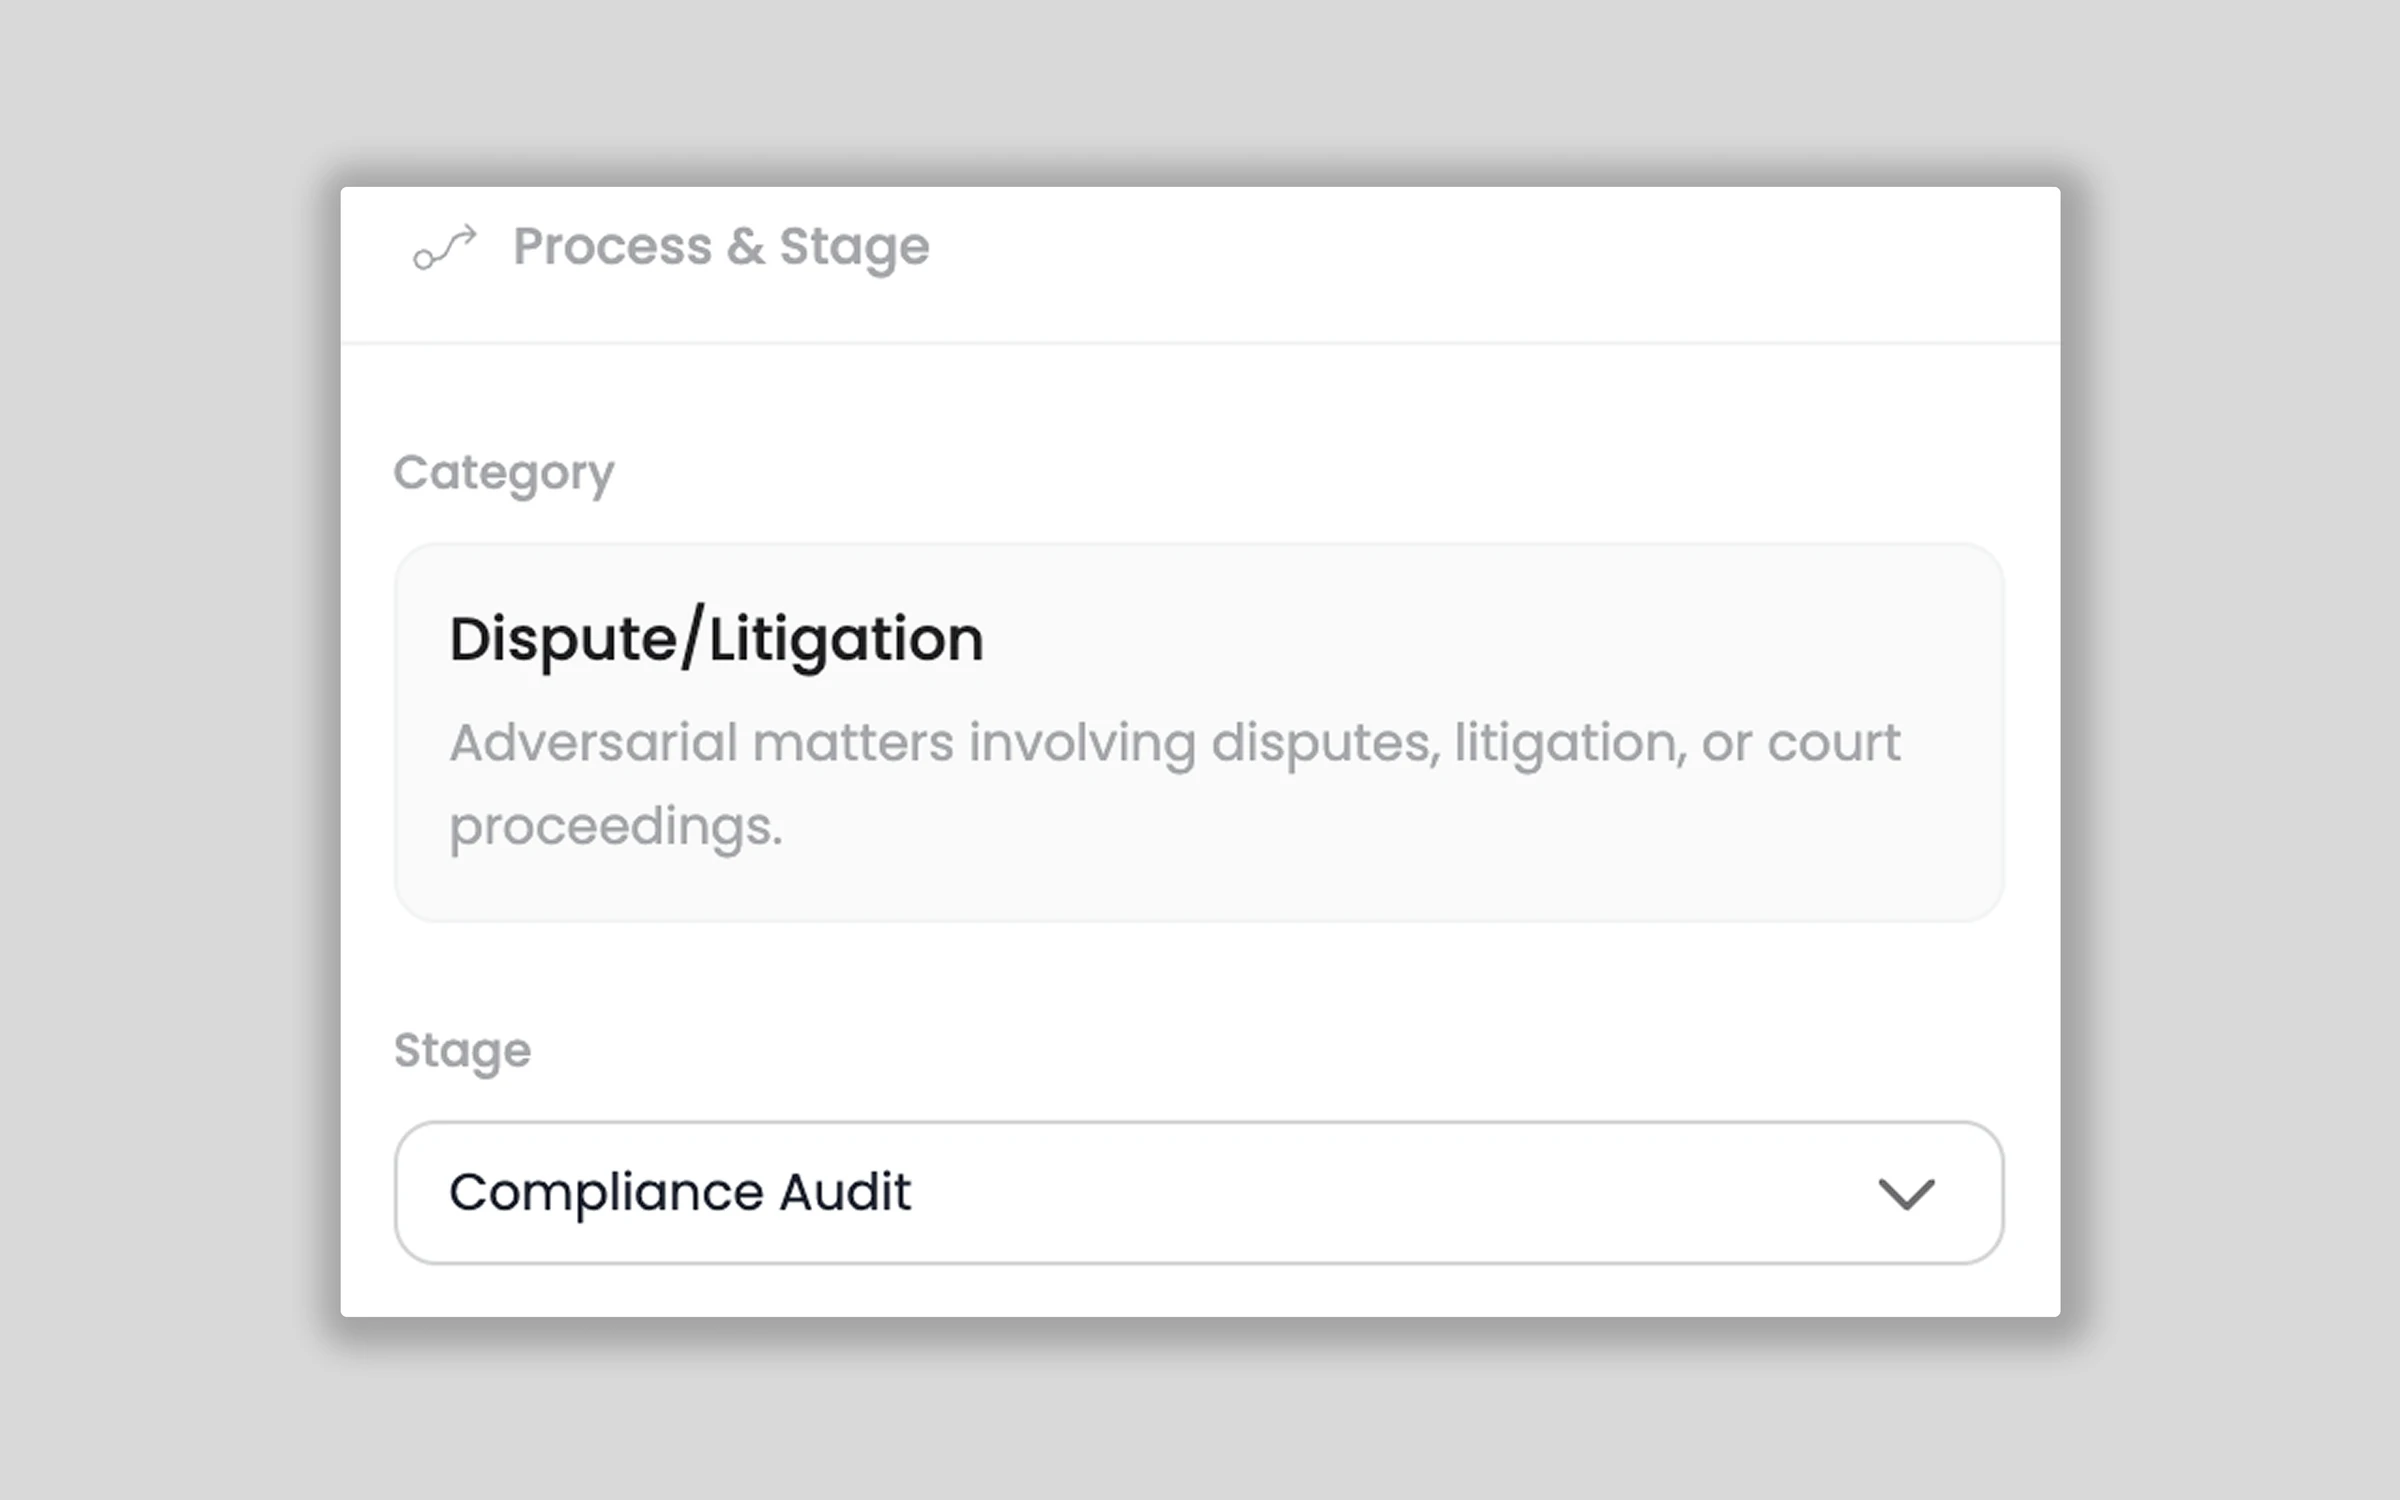2400x1500 pixels.
Task: Click the word proceedings in category description
Action: click(x=614, y=827)
